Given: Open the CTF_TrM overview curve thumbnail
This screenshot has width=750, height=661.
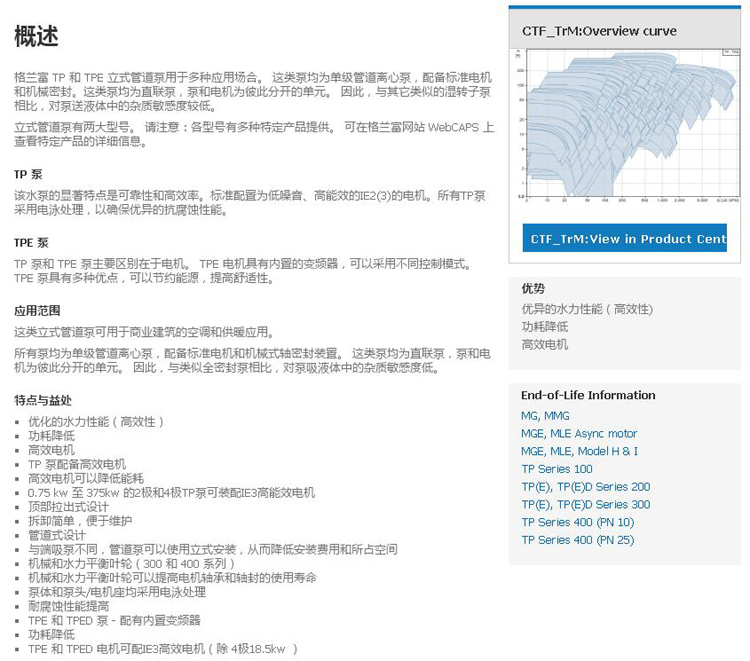Looking at the screenshot, I should (625, 126).
